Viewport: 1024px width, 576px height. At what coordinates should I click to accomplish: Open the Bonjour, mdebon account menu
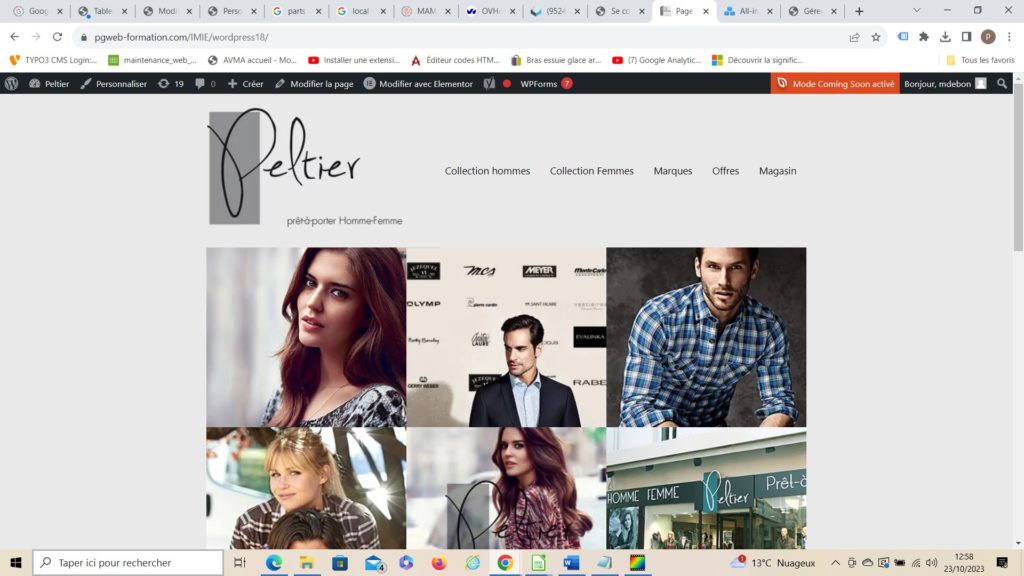pos(945,84)
